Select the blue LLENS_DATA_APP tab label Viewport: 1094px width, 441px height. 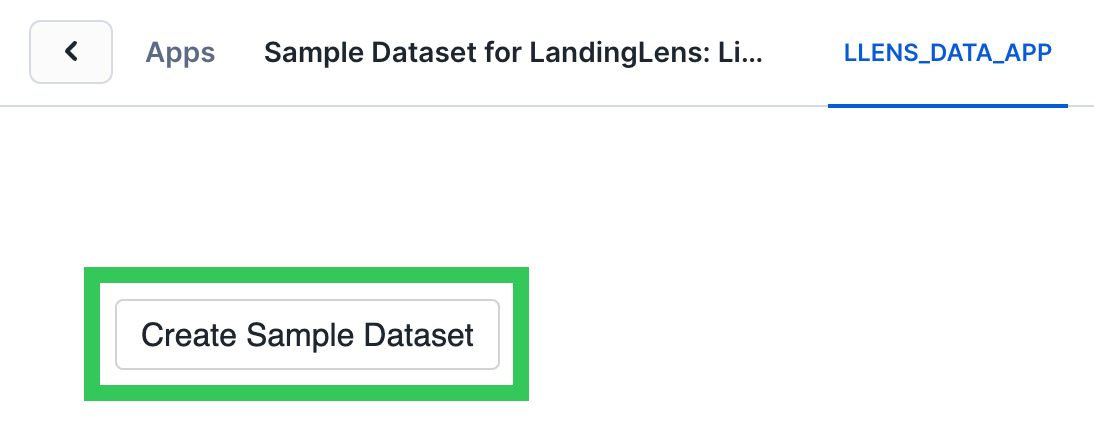pos(947,53)
